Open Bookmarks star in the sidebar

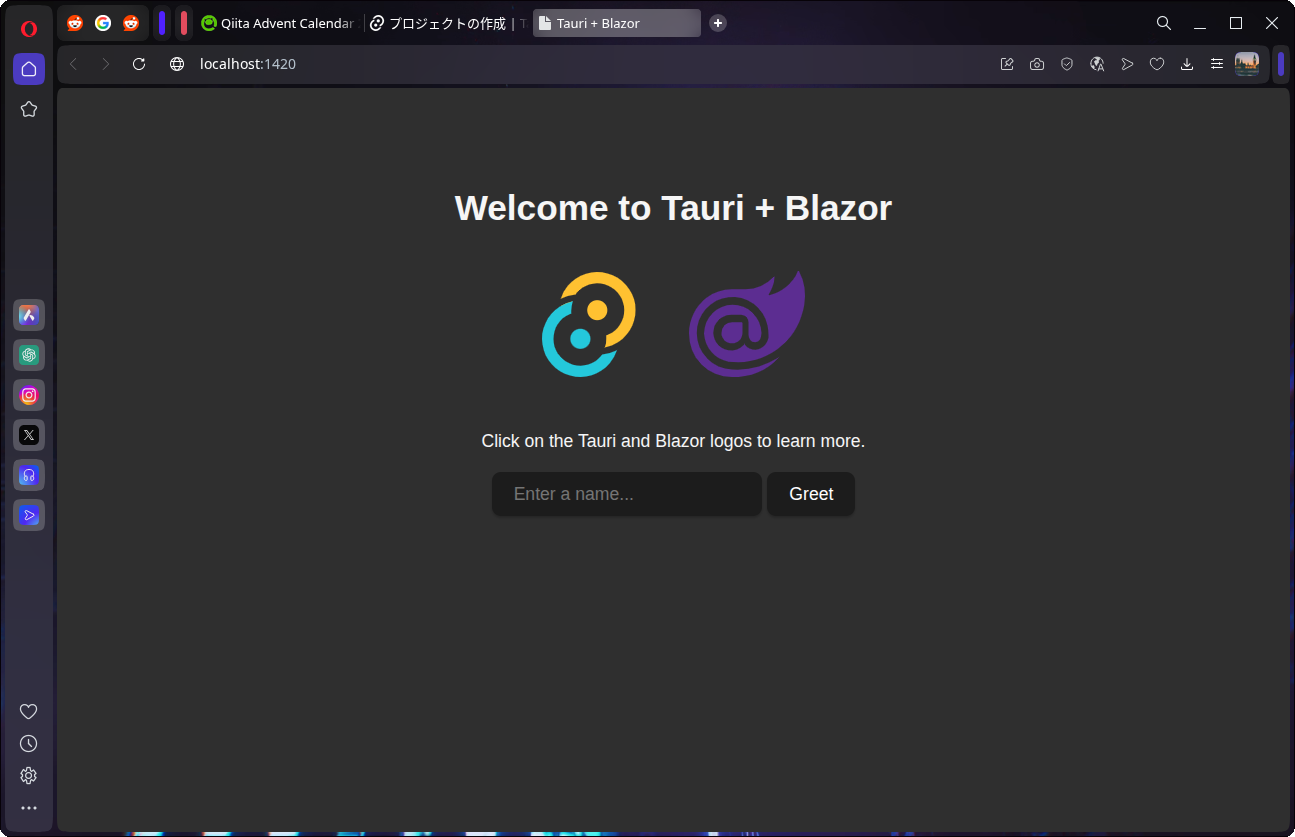pos(29,109)
